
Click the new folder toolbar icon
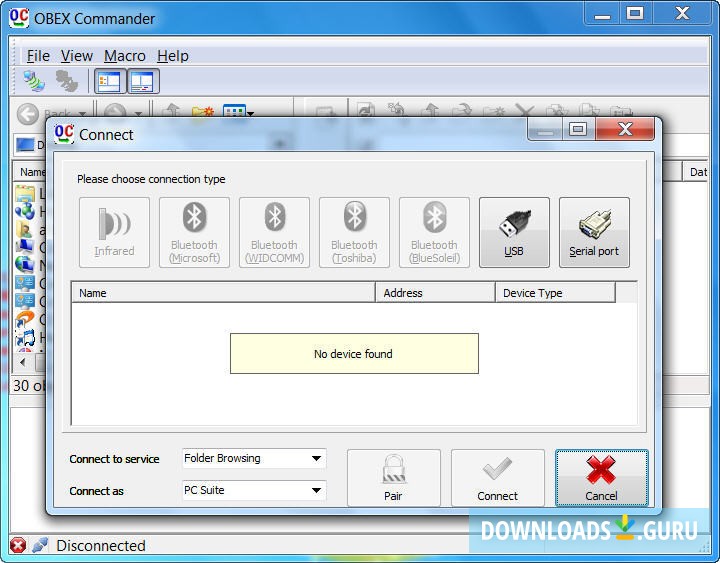pos(203,111)
